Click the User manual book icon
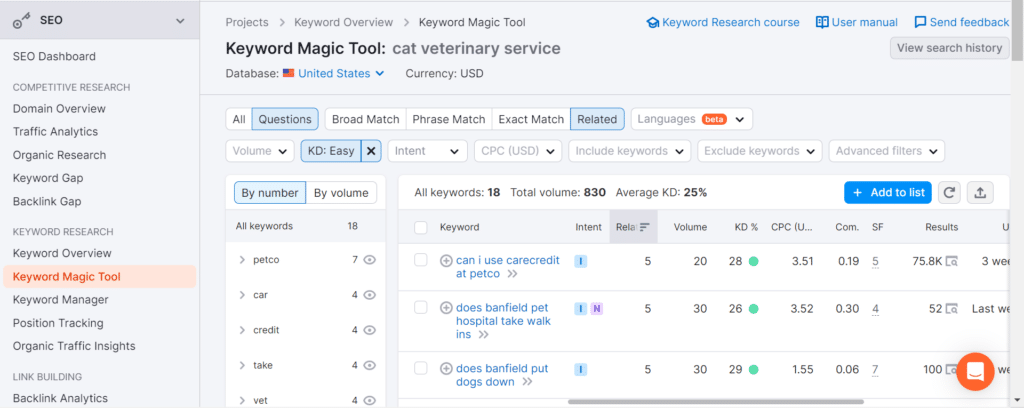 pos(822,22)
